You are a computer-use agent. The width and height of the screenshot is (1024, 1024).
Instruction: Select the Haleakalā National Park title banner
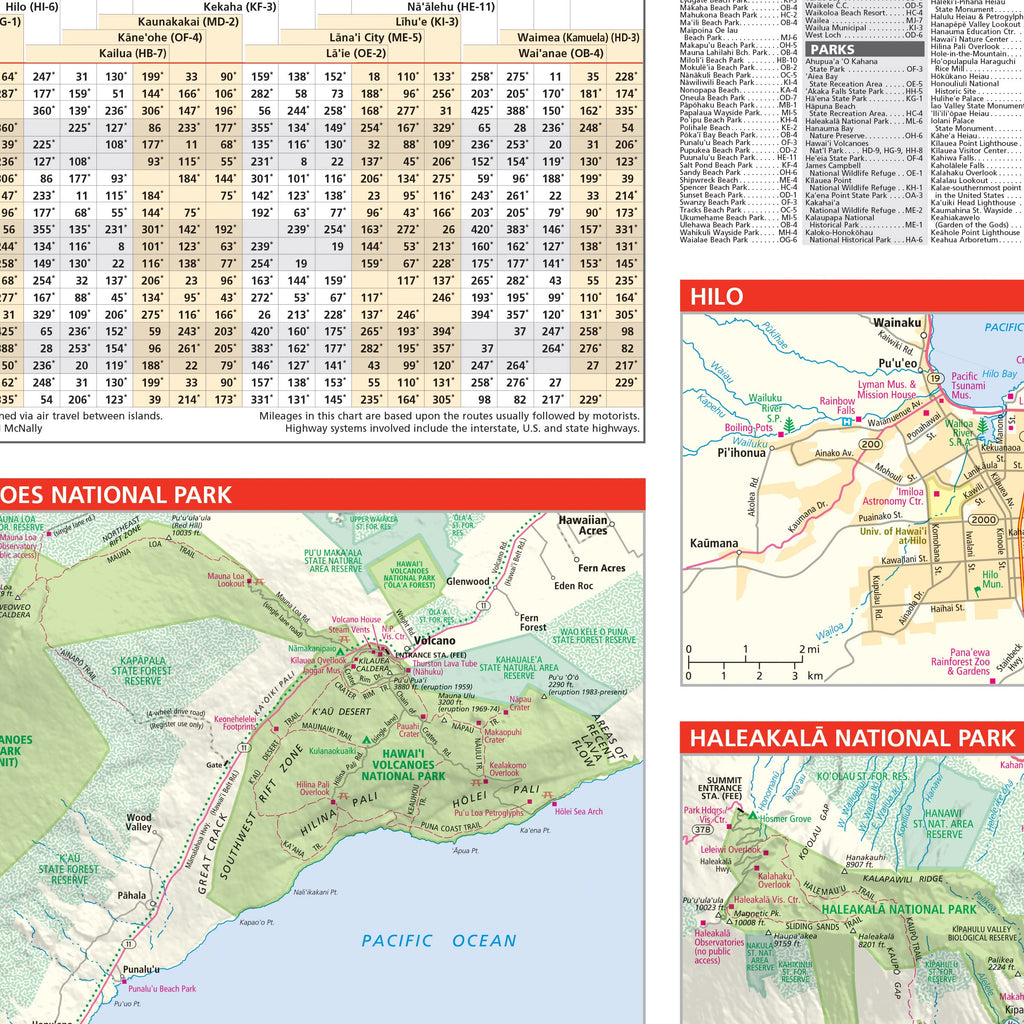coord(851,738)
